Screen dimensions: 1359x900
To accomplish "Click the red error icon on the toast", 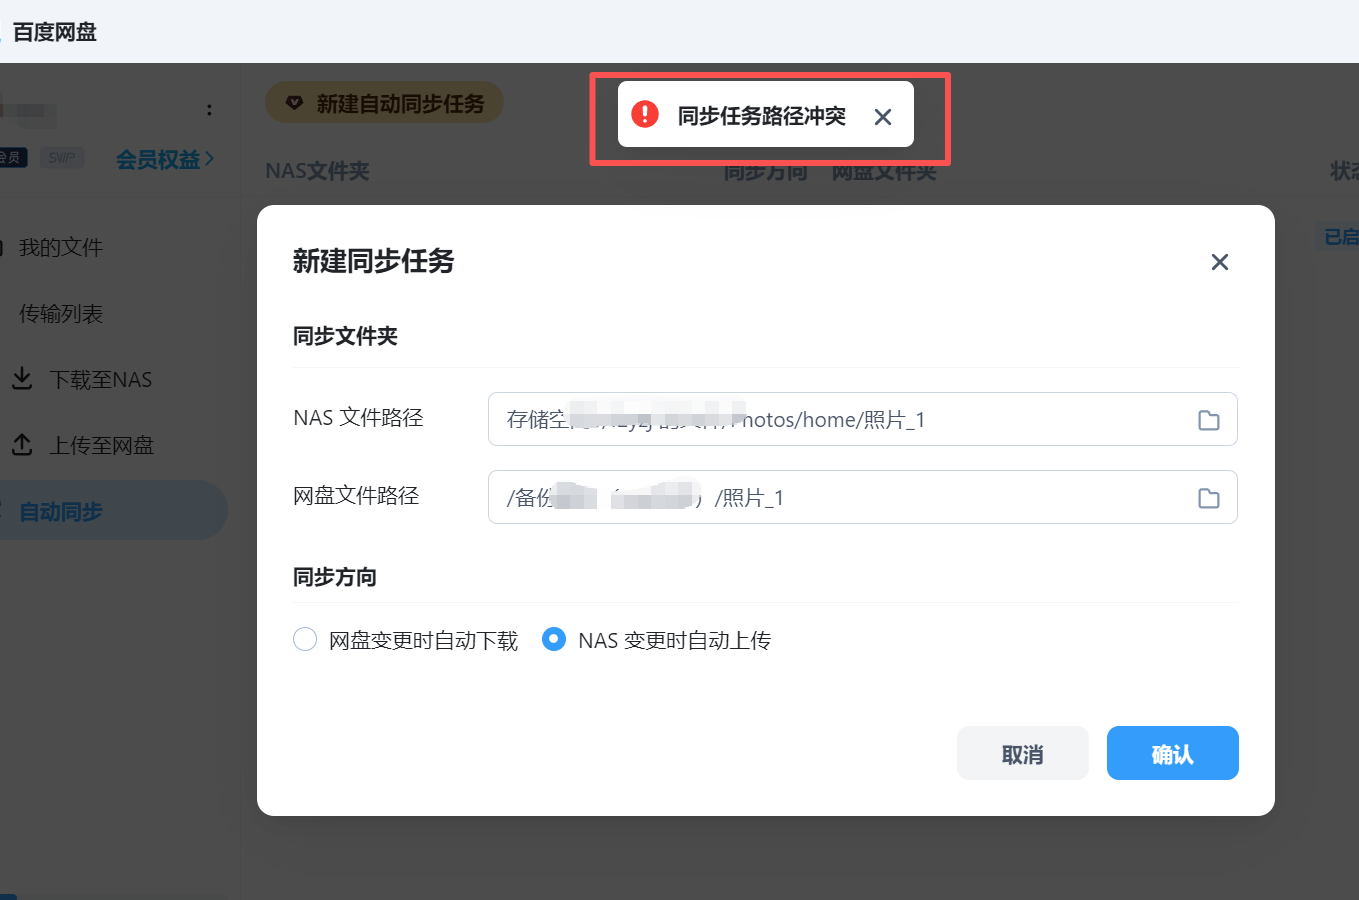I will click(645, 114).
